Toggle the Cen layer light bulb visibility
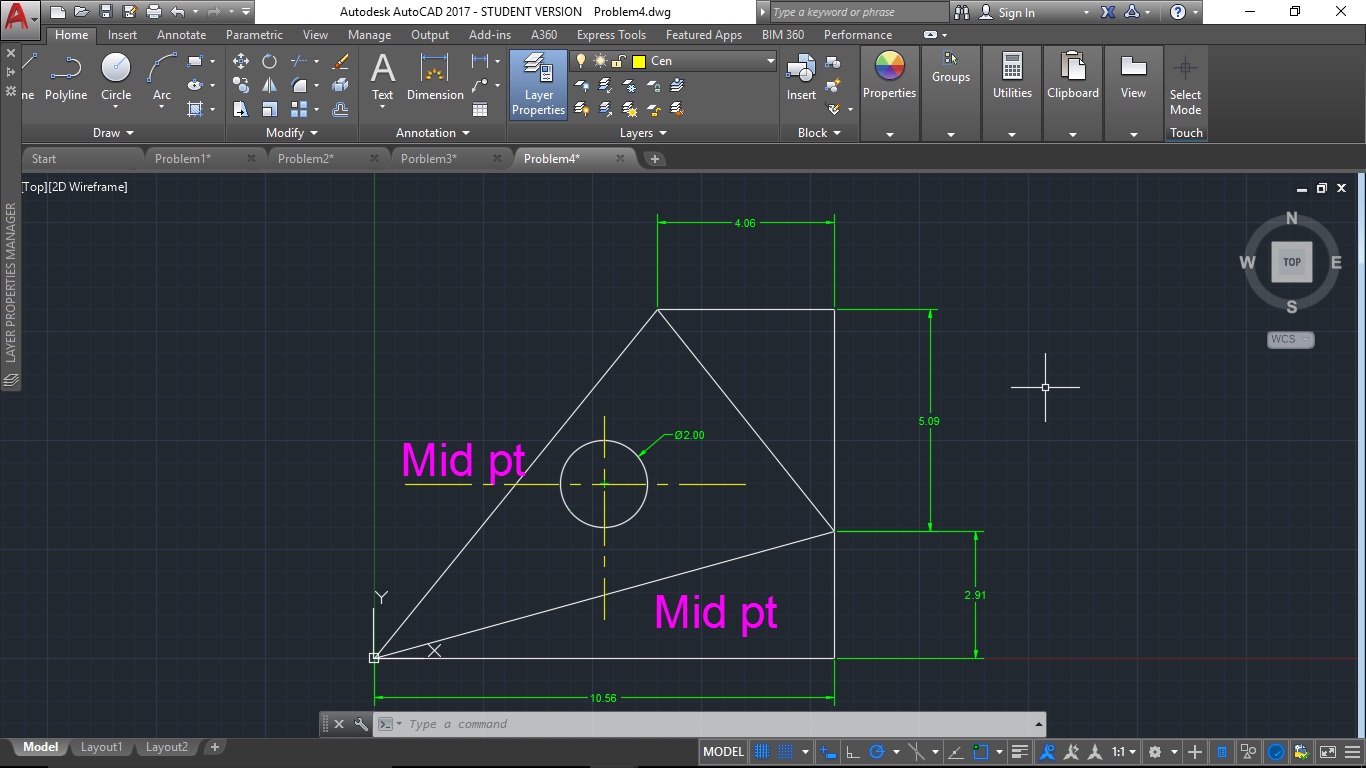1366x768 pixels. pyautogui.click(x=580, y=61)
